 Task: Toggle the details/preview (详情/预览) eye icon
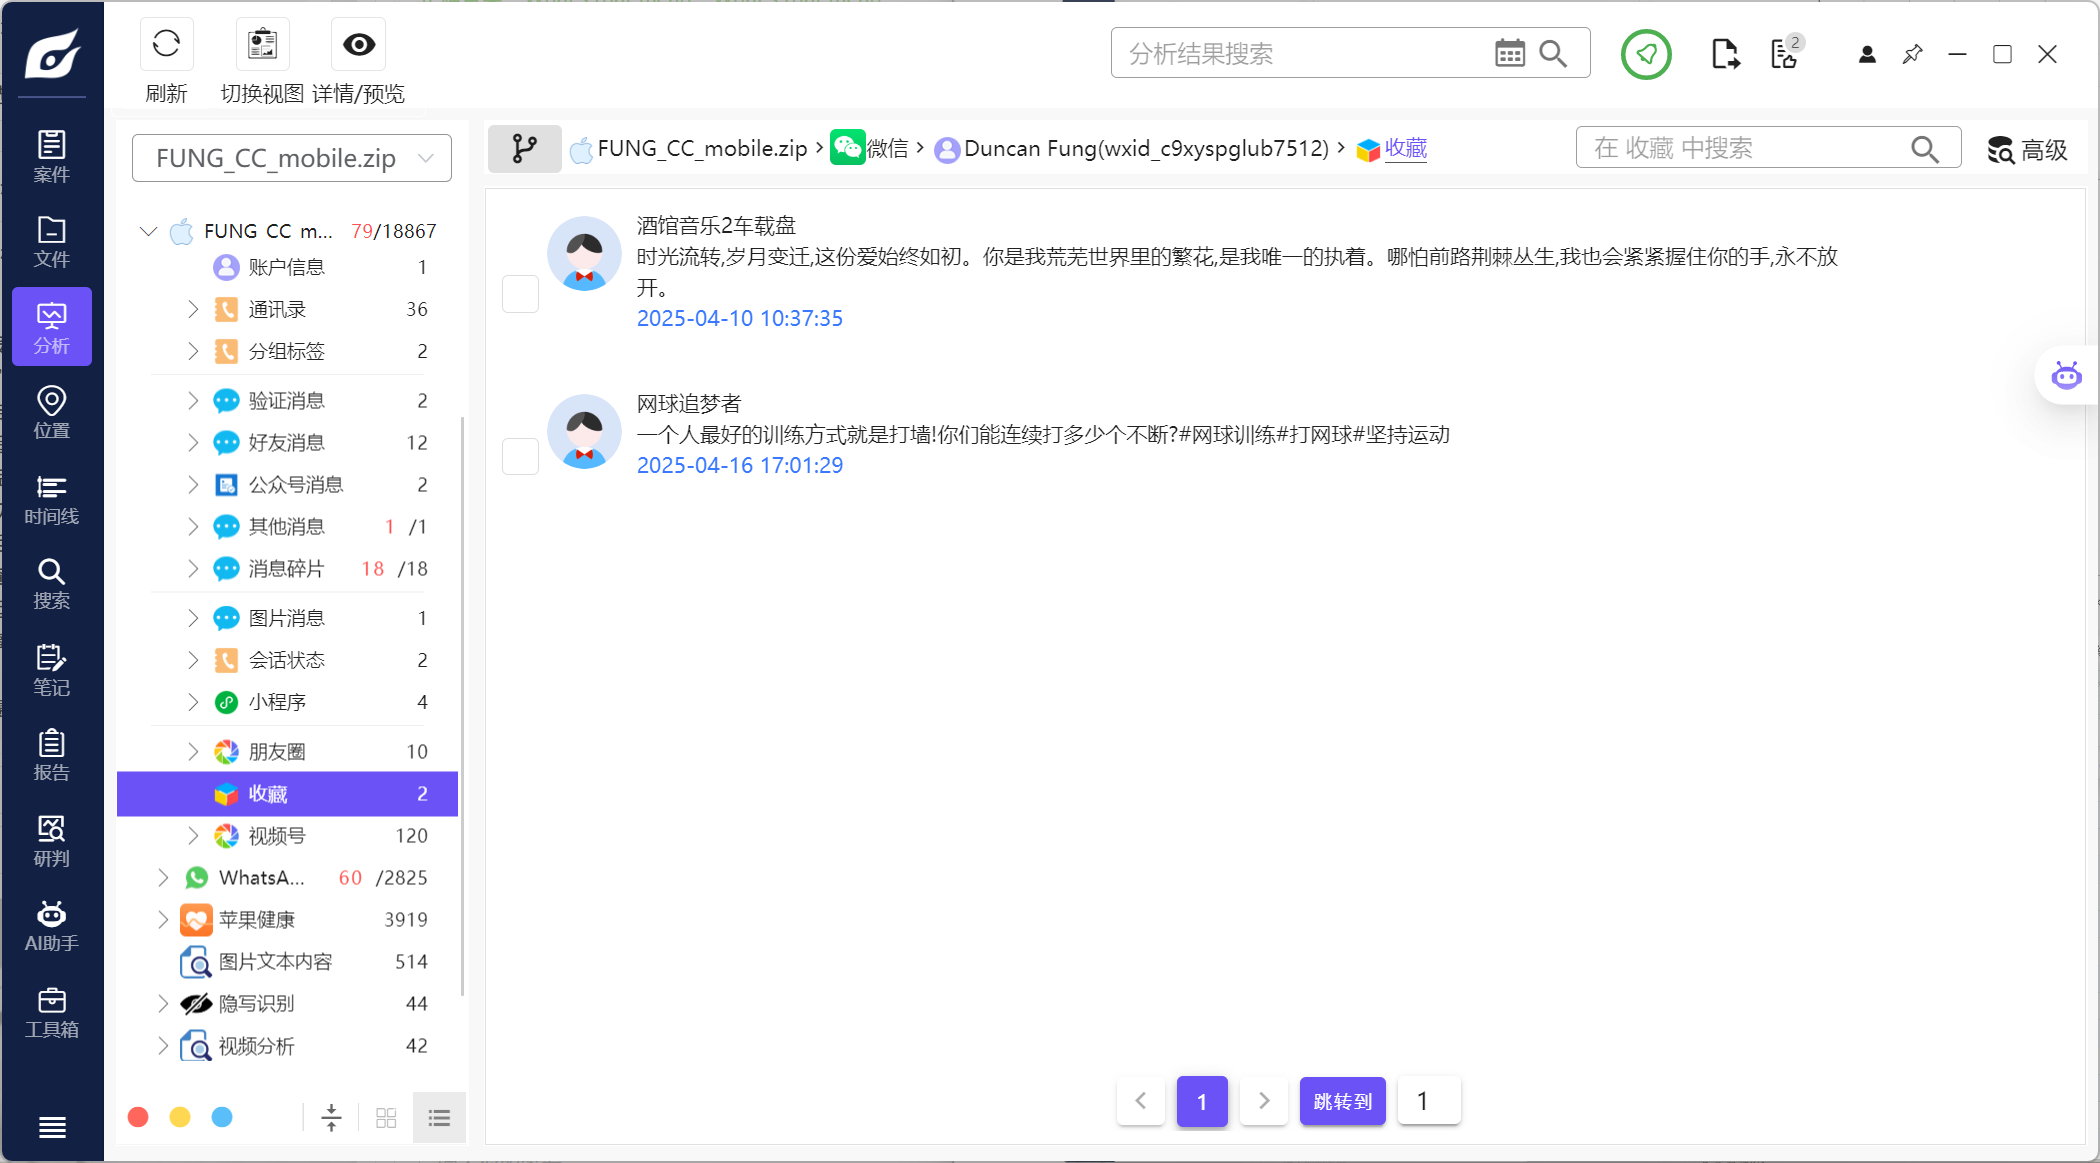click(358, 44)
